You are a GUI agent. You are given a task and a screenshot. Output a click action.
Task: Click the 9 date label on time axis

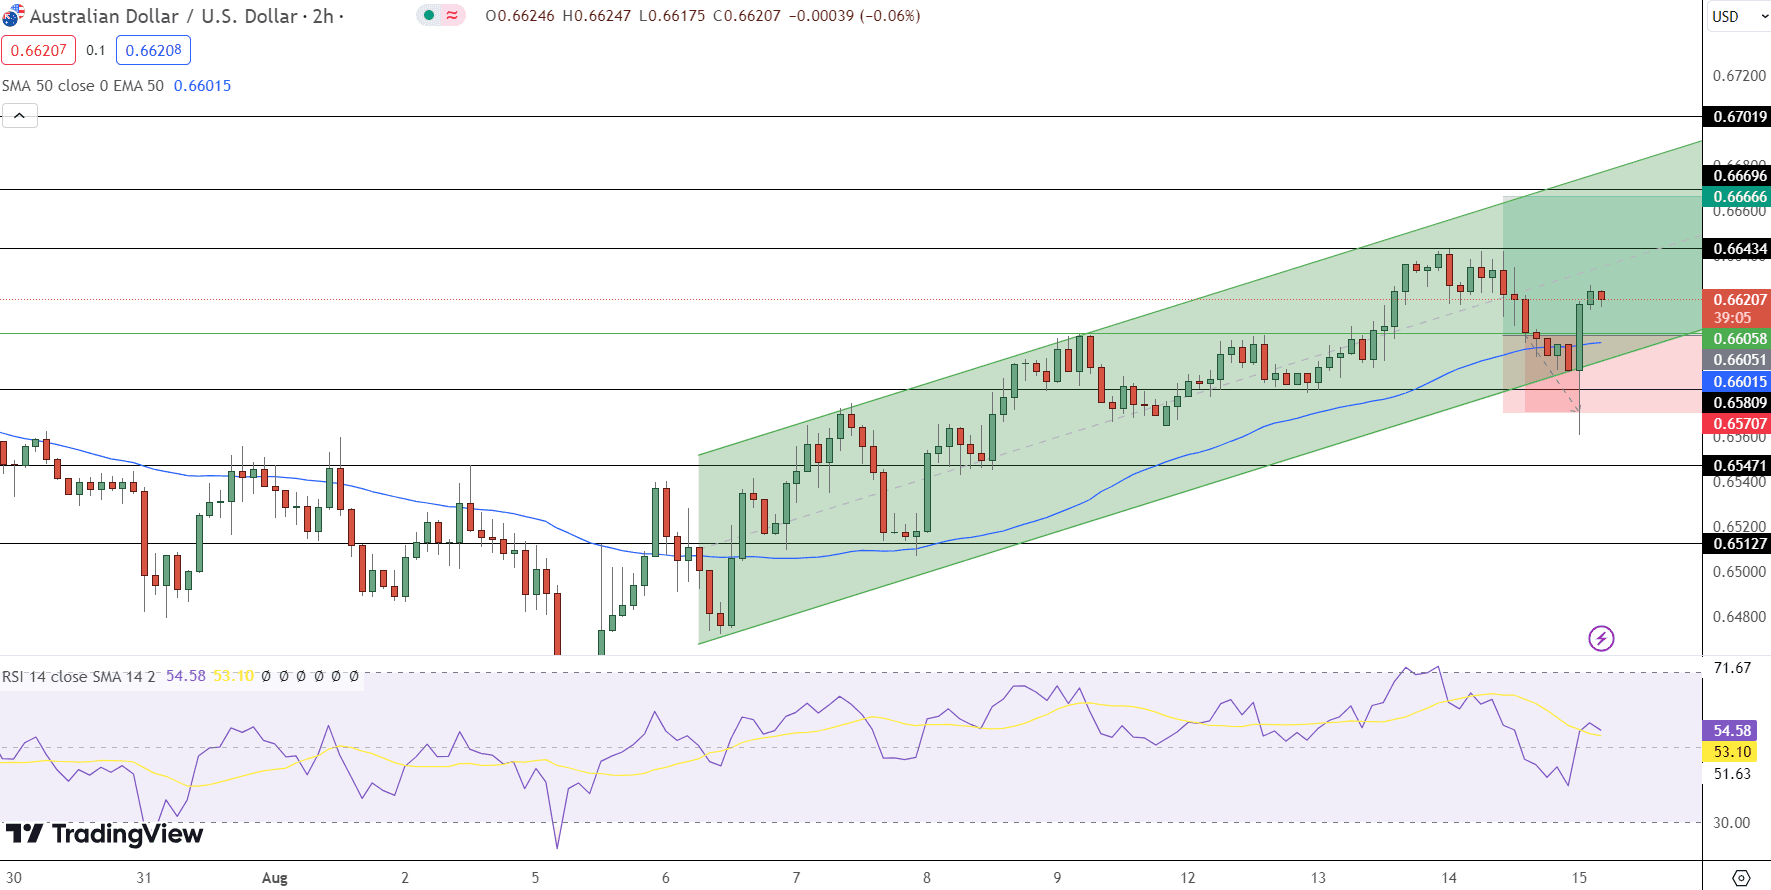click(1057, 878)
